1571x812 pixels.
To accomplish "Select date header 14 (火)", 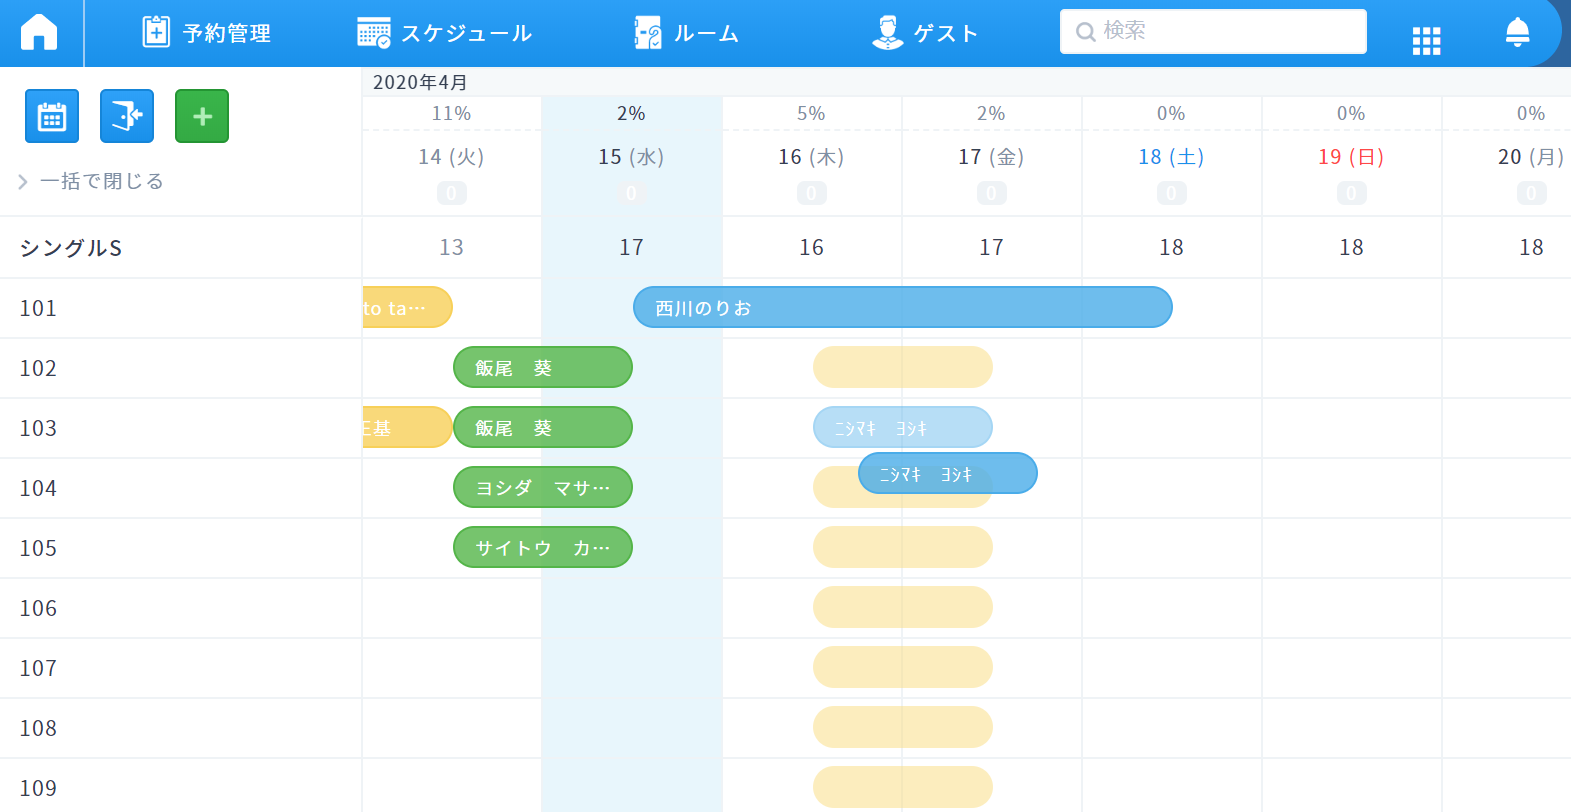I will [451, 157].
